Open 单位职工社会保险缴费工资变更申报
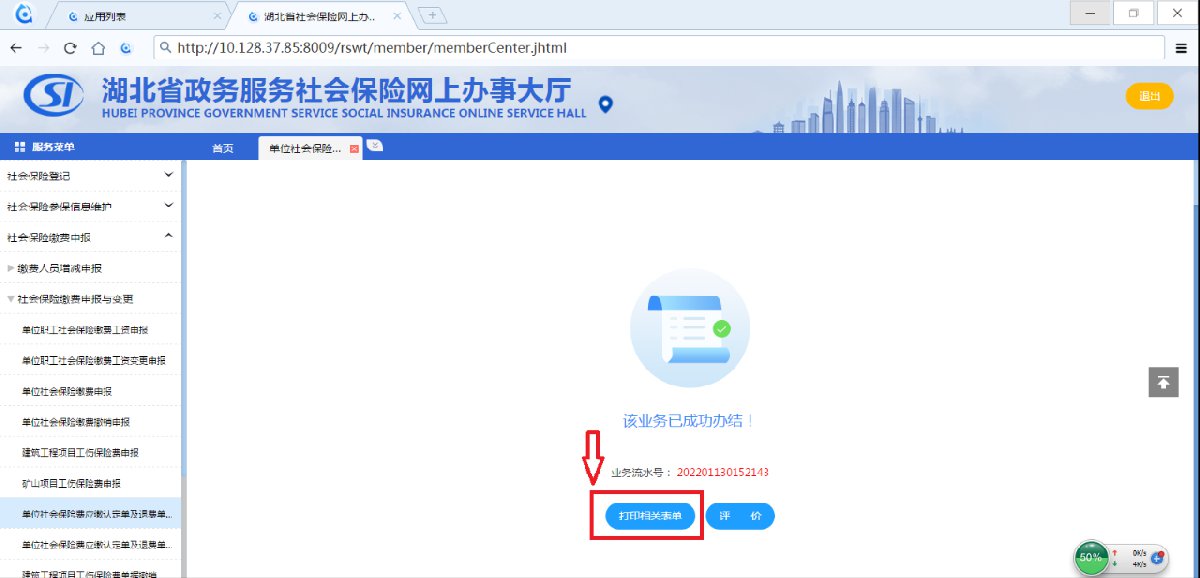The width and height of the screenshot is (1200, 578). [93, 360]
